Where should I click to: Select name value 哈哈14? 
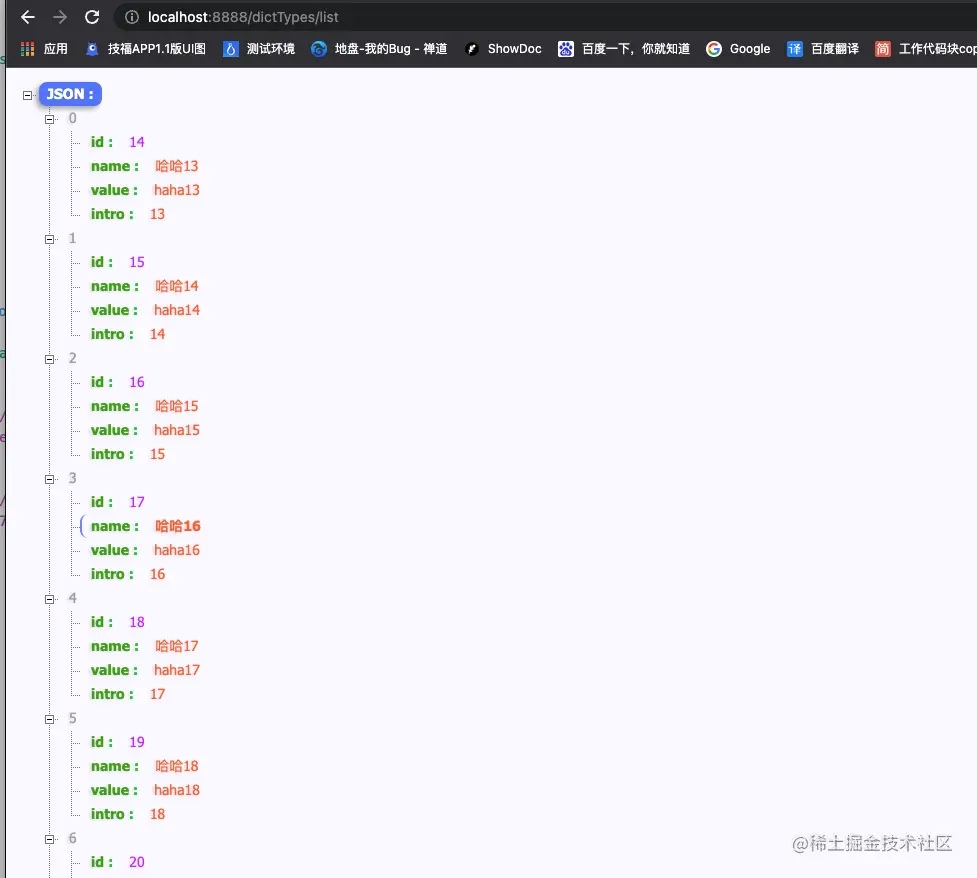coord(176,286)
